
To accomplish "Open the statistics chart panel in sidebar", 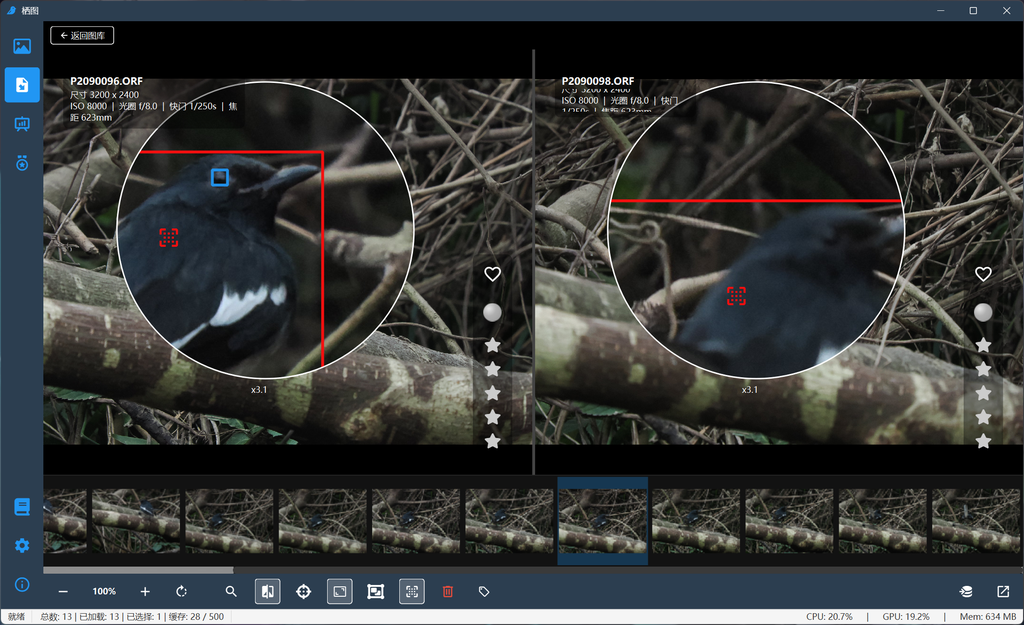I will [x=22, y=124].
